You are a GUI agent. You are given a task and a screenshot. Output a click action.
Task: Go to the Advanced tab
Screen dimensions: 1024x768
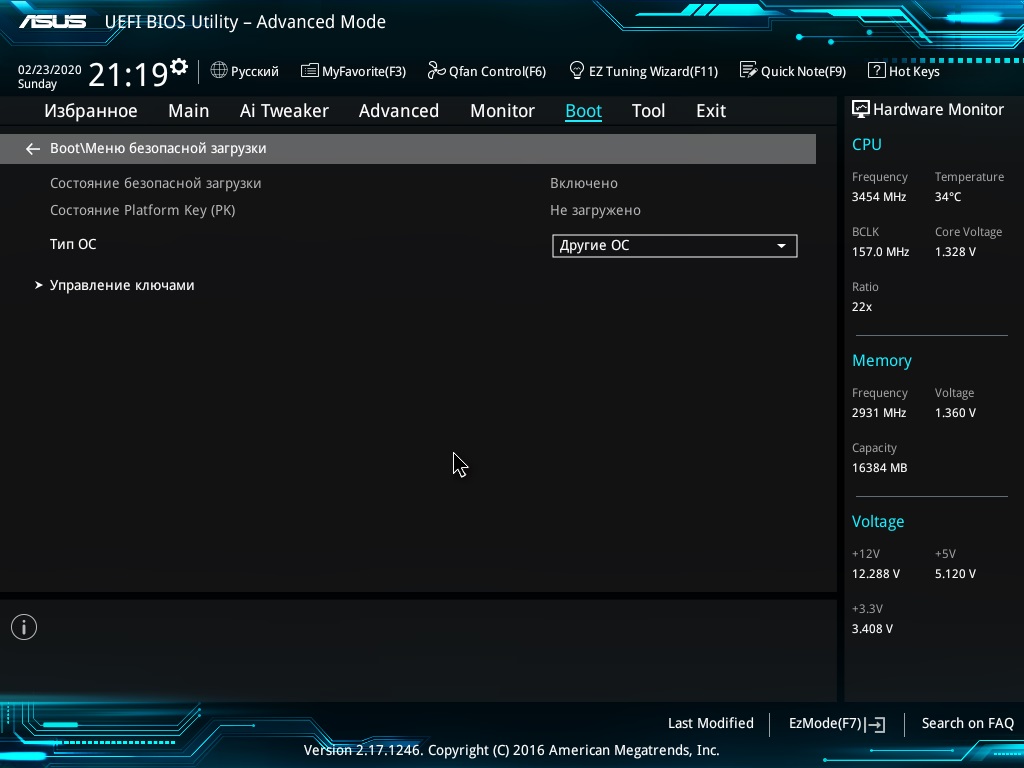399,111
